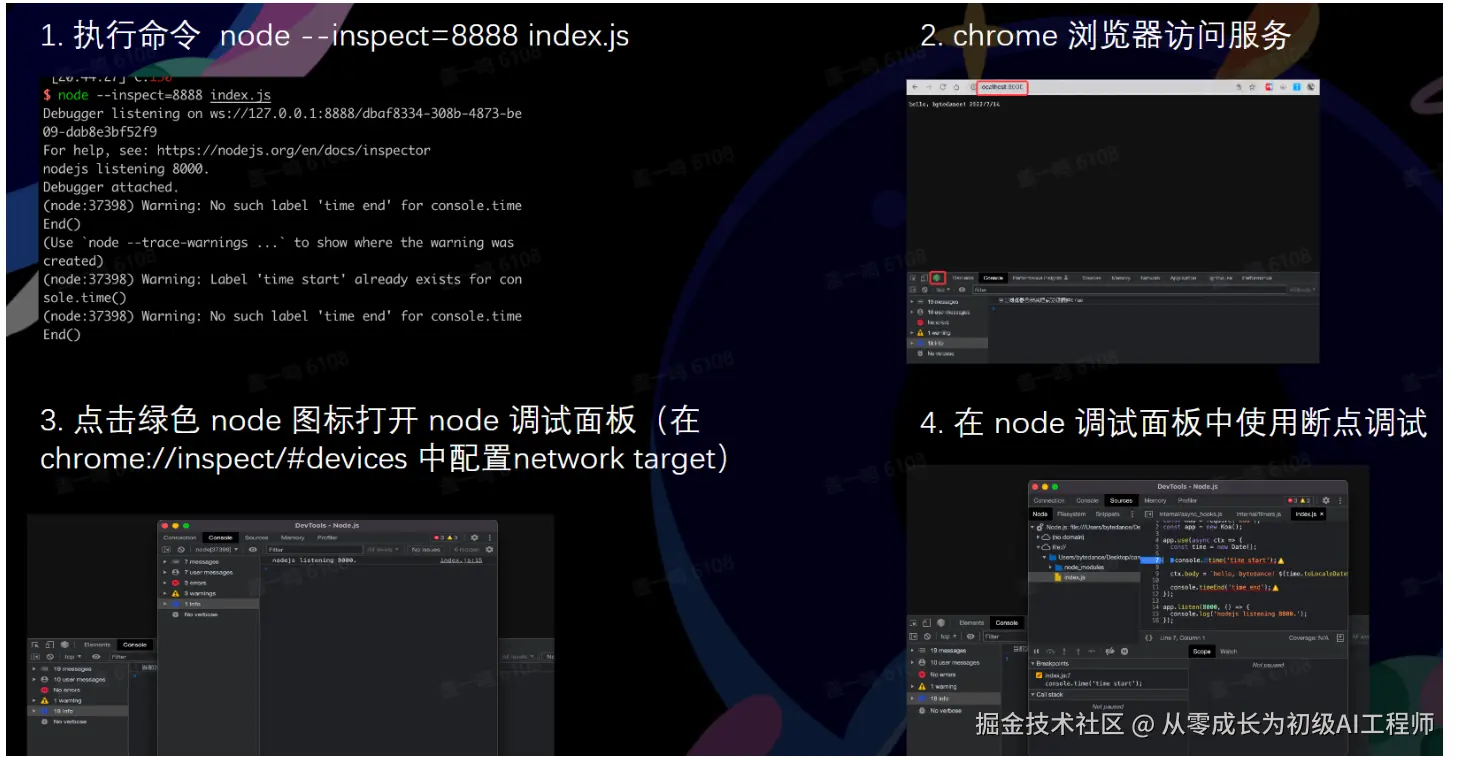The height and width of the screenshot is (760, 1457).
Task: Click the forward arrow in step 2 Chrome
Action: (x=929, y=87)
